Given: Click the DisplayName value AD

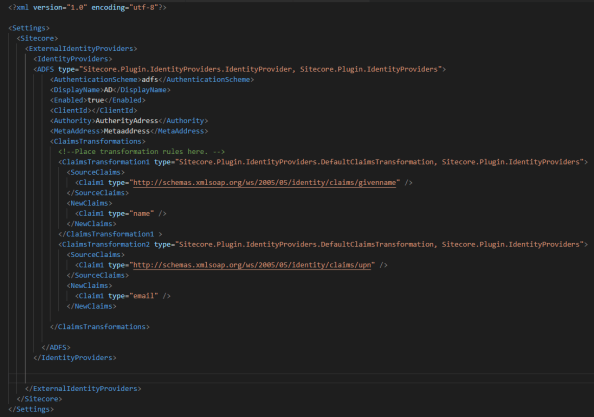Looking at the screenshot, I should point(108,90).
